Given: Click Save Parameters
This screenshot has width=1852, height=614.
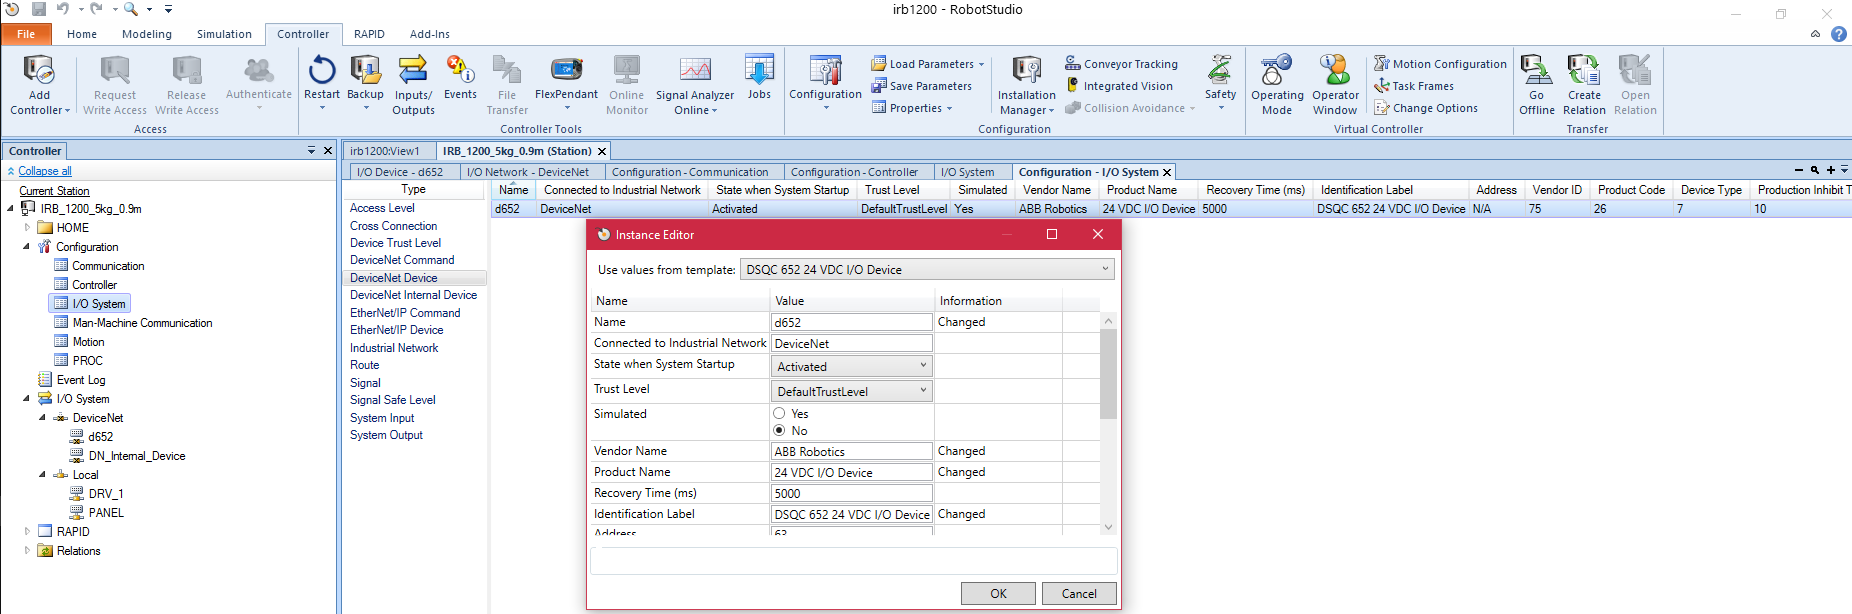Looking at the screenshot, I should tap(921, 86).
